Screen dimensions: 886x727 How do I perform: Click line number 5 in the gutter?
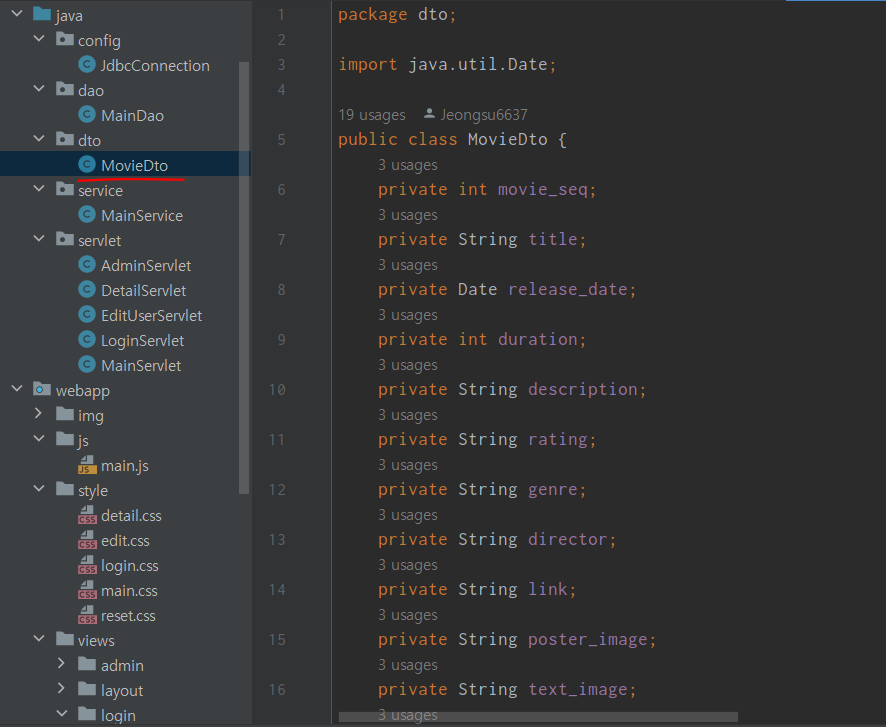coord(281,140)
